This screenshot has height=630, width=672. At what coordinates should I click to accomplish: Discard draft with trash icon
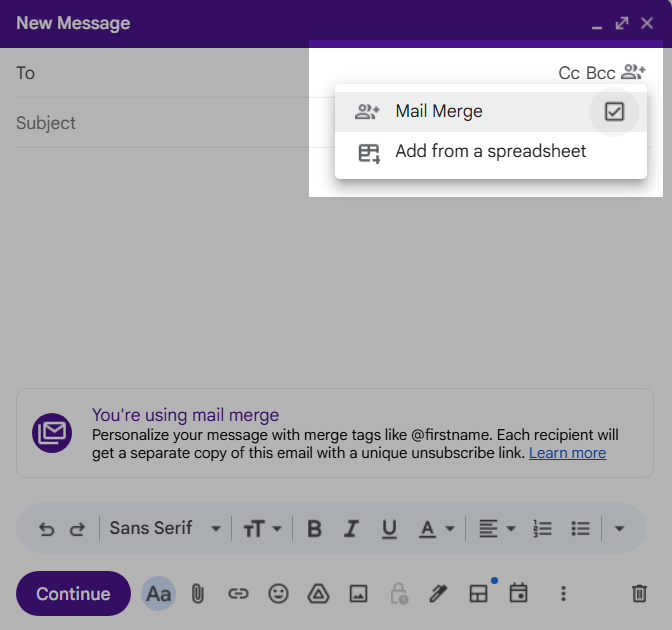[639, 594]
